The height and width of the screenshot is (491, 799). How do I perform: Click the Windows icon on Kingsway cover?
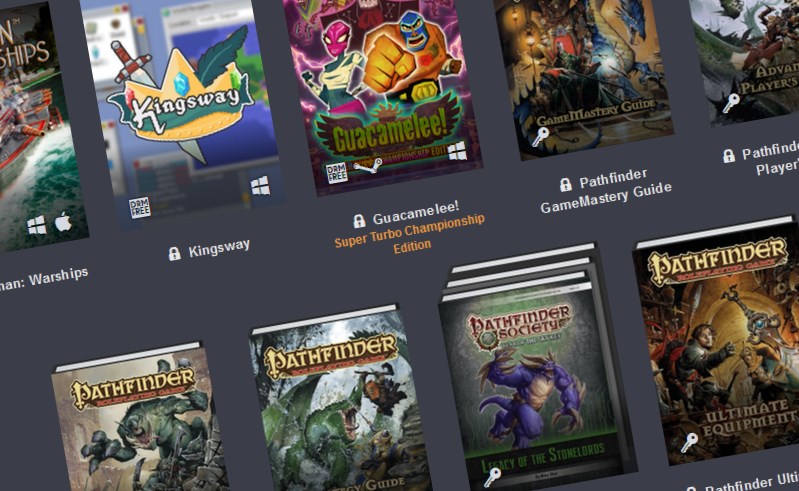point(260,185)
